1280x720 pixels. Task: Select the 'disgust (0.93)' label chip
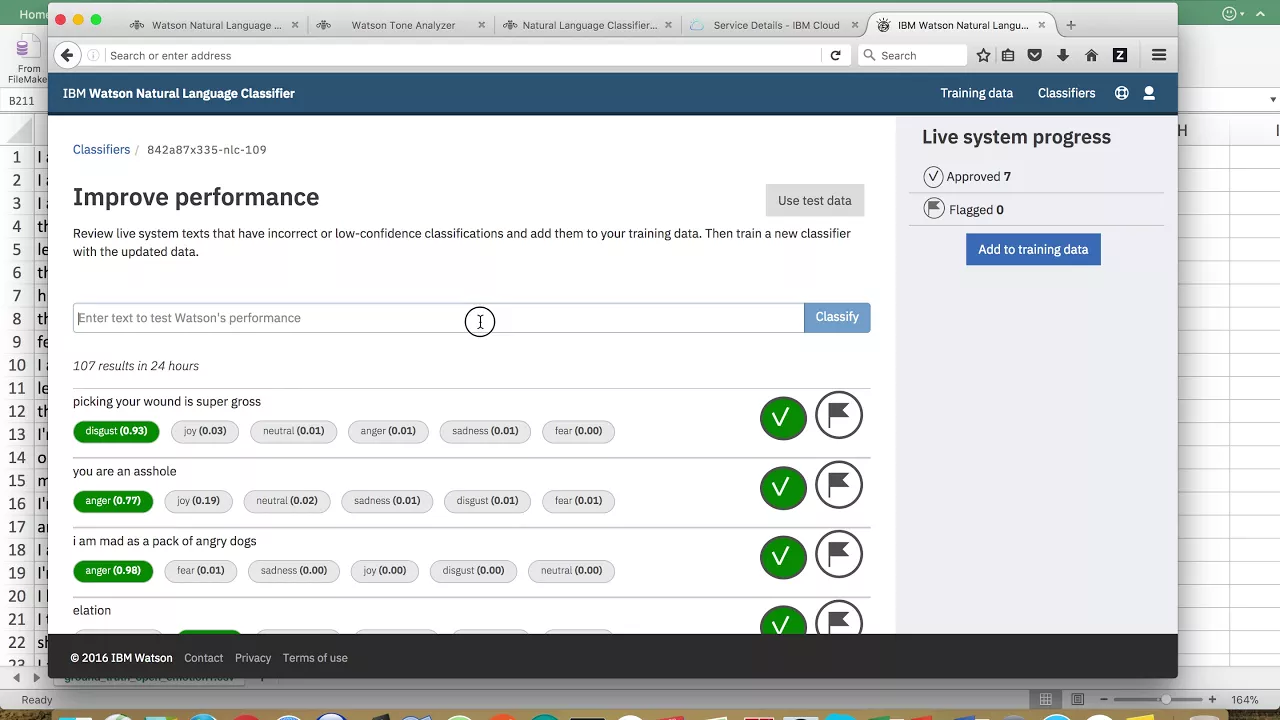[x=116, y=431]
